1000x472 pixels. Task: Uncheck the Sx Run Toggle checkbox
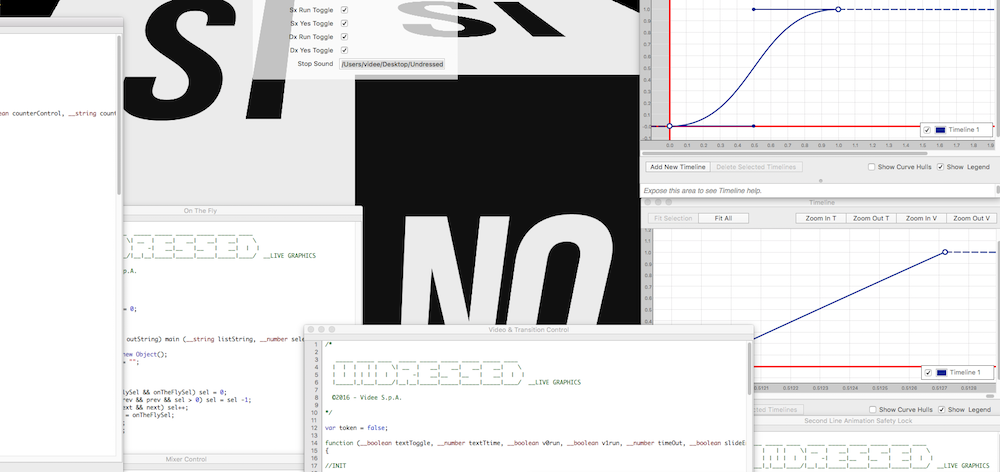coord(345,9)
